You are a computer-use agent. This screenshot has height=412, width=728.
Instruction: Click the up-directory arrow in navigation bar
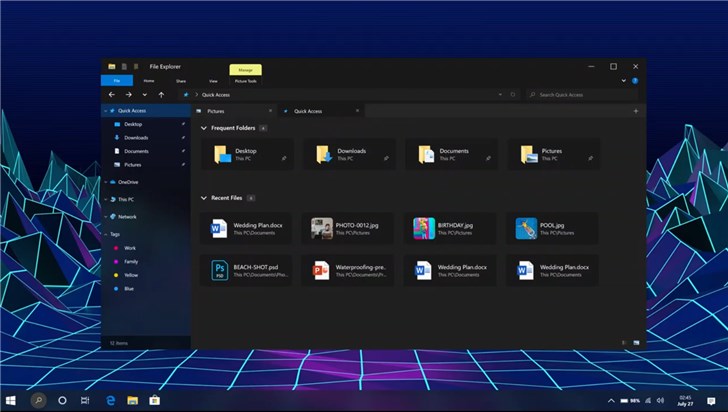[x=161, y=95]
